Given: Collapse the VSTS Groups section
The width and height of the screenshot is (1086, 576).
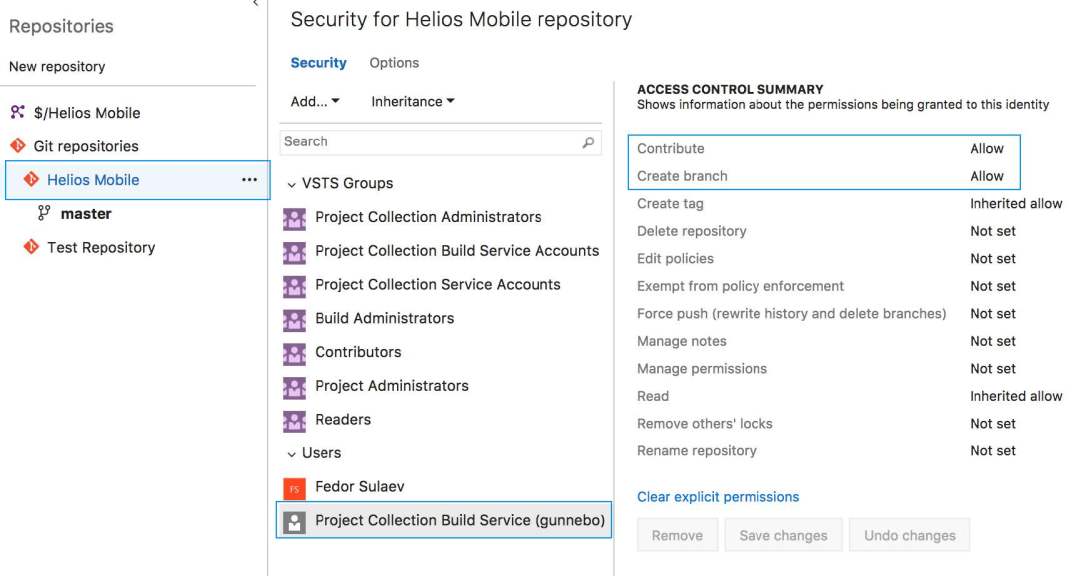Looking at the screenshot, I should [x=292, y=185].
